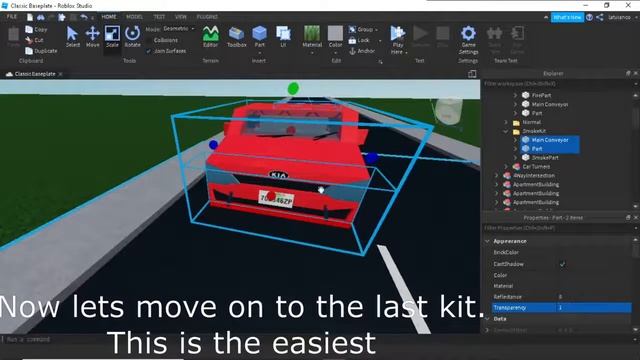Open the UI insert tool
640x360 pixels.
pos(283,37)
